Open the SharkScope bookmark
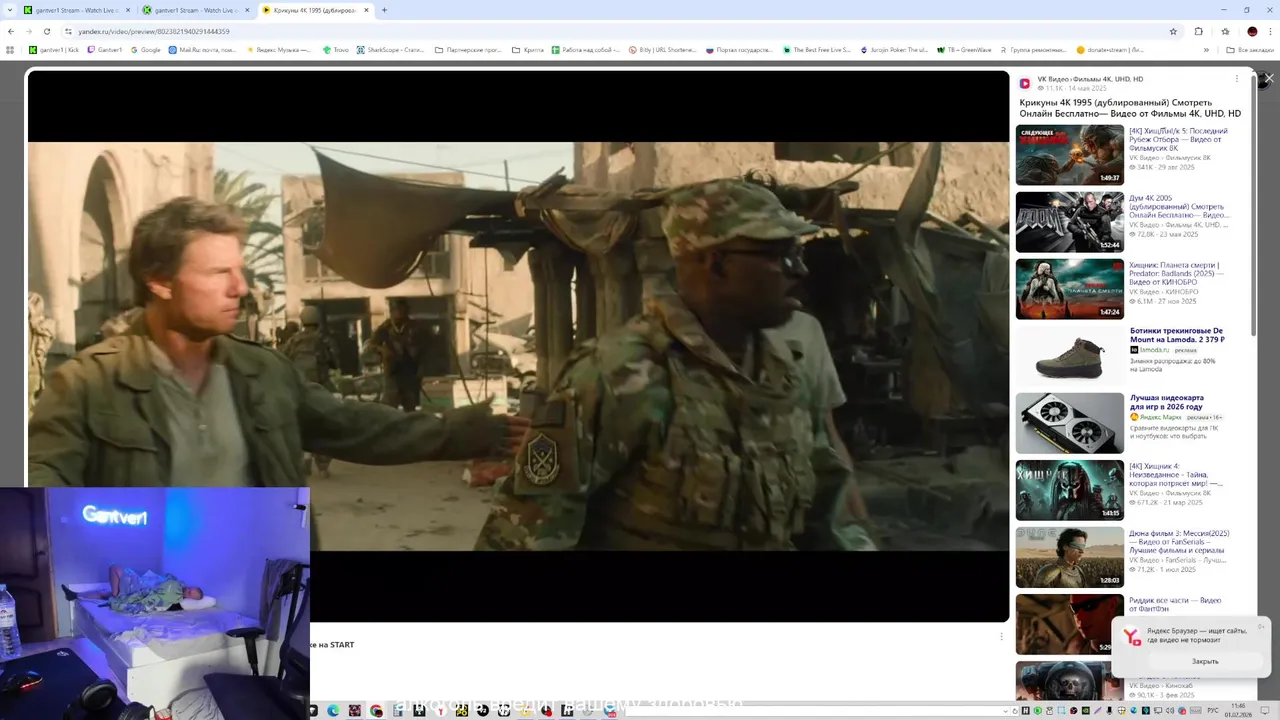 pyautogui.click(x=390, y=49)
